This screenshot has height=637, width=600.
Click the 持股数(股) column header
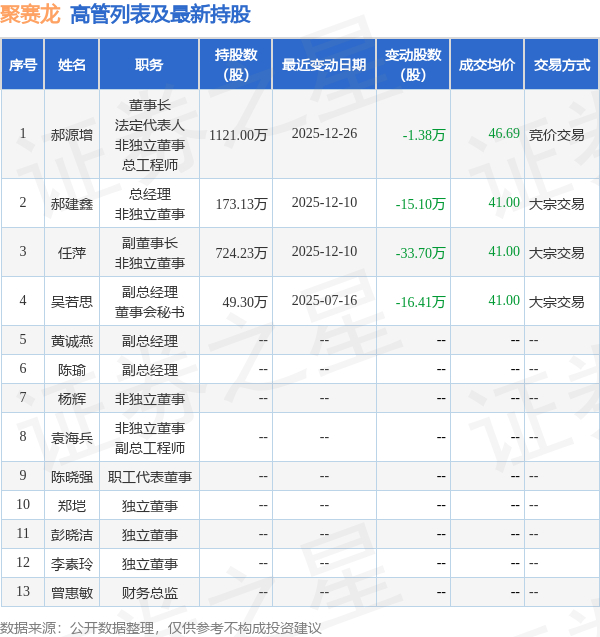tap(236, 64)
